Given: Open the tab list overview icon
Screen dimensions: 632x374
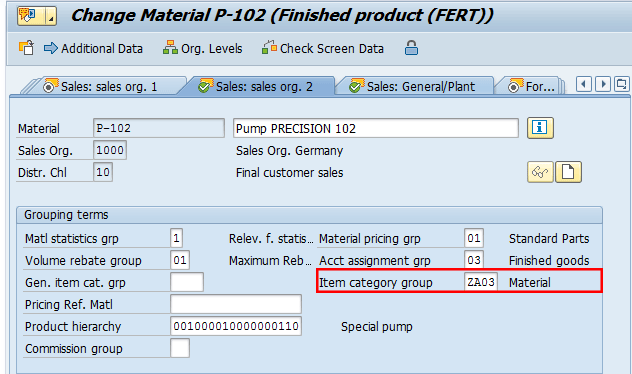Looking at the screenshot, I should (x=622, y=84).
